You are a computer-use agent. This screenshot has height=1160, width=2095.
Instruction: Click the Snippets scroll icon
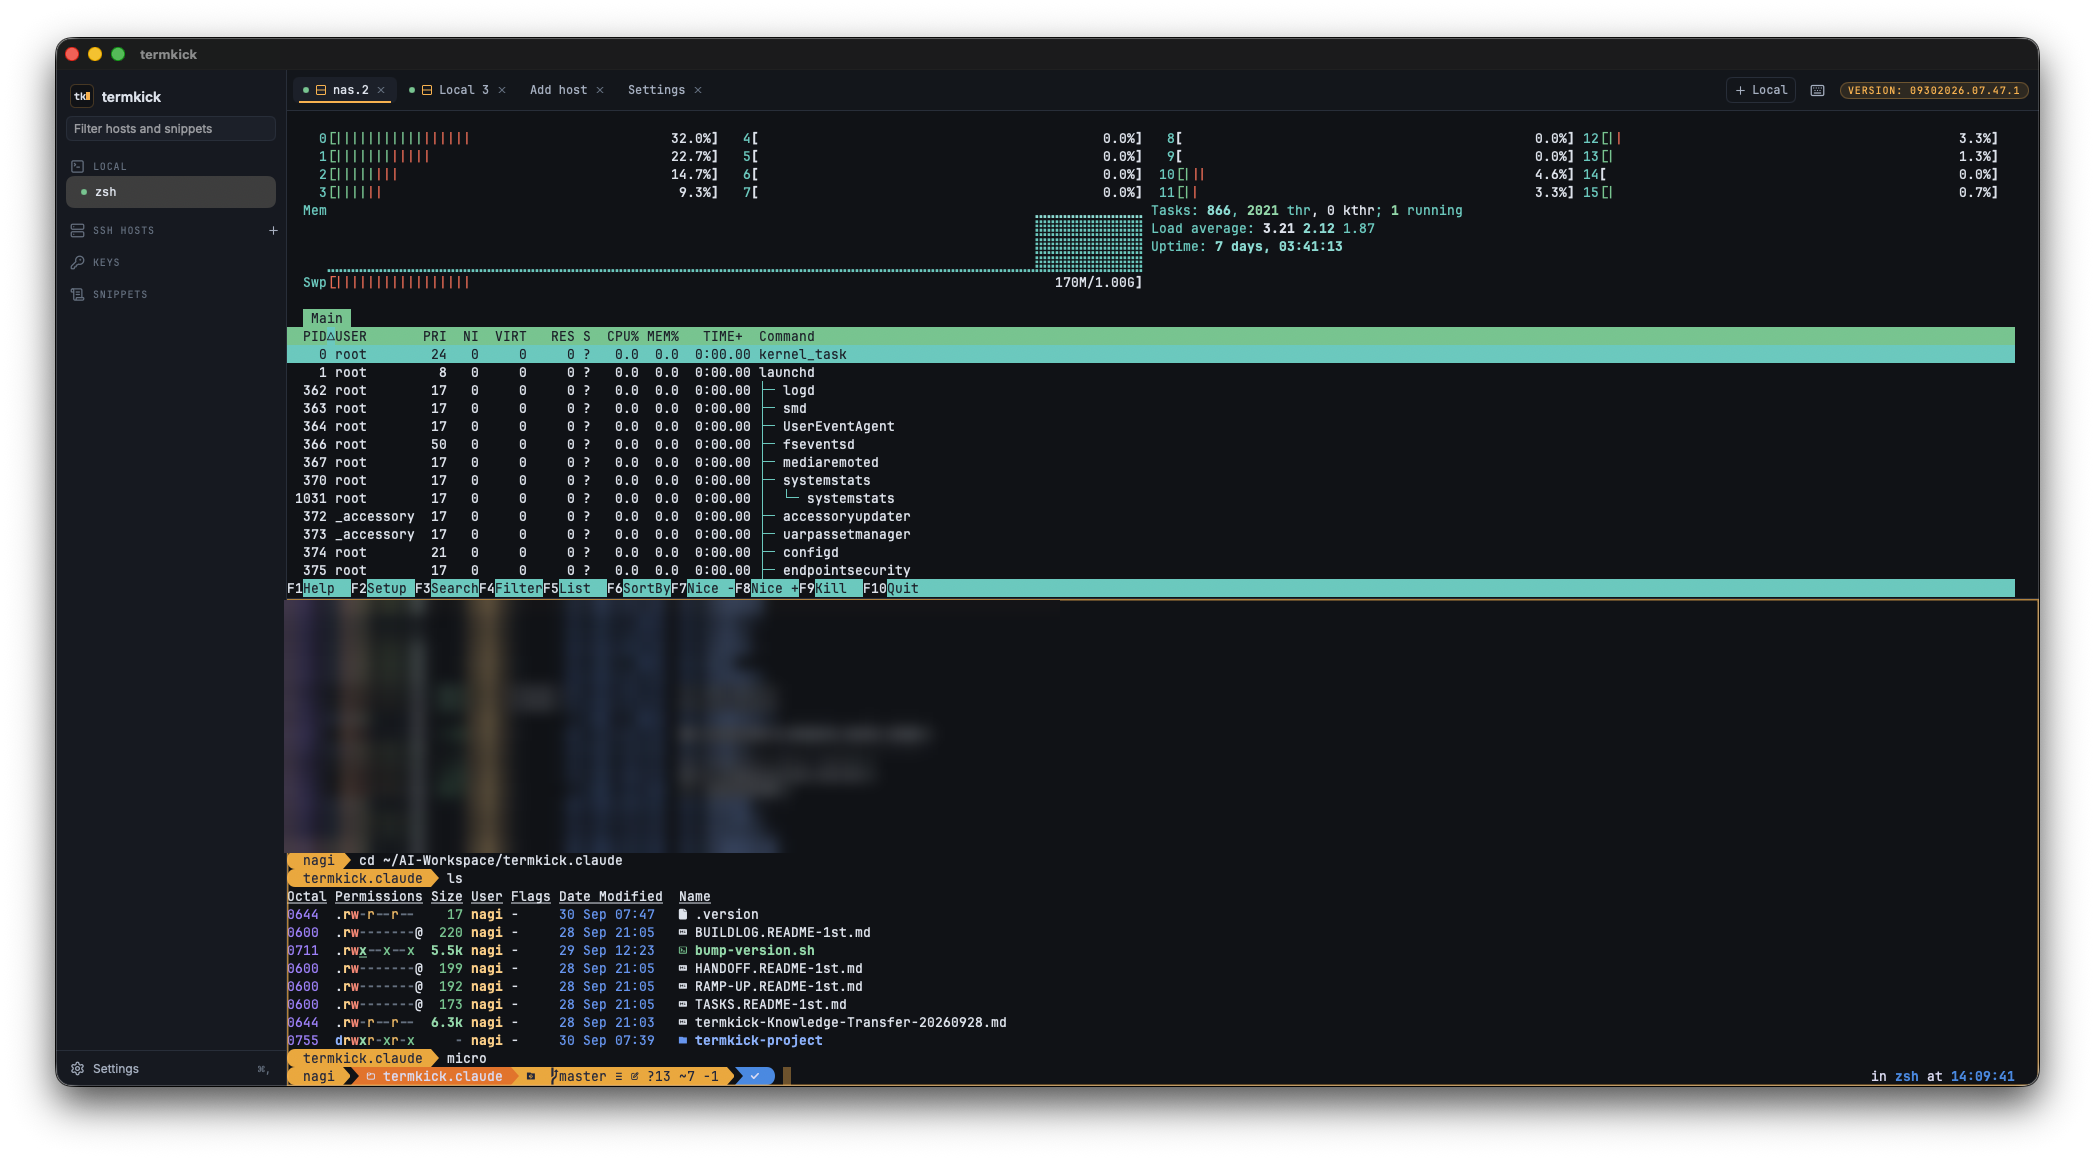tap(78, 294)
